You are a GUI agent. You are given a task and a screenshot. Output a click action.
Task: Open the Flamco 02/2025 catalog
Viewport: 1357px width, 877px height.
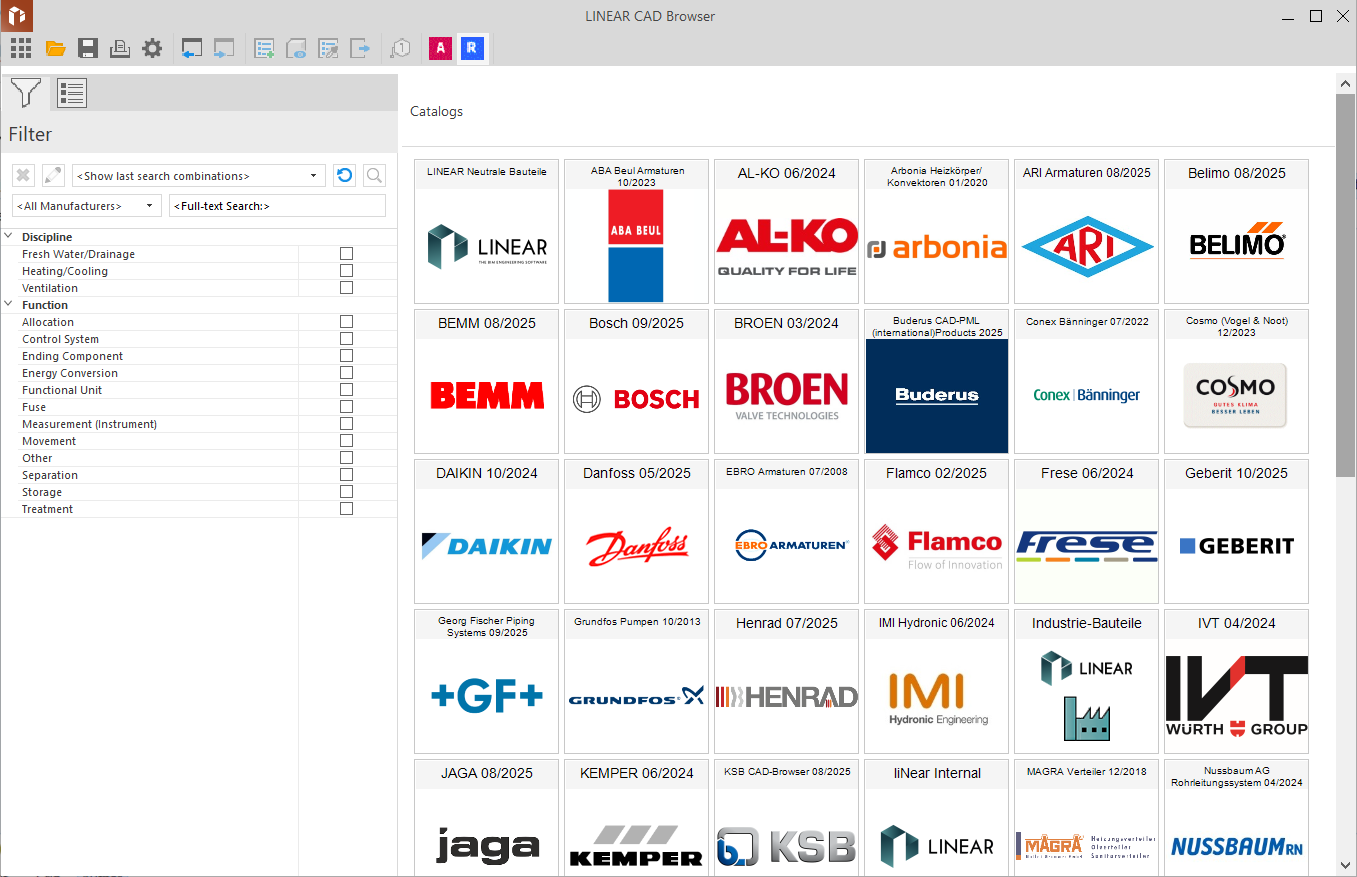point(937,531)
